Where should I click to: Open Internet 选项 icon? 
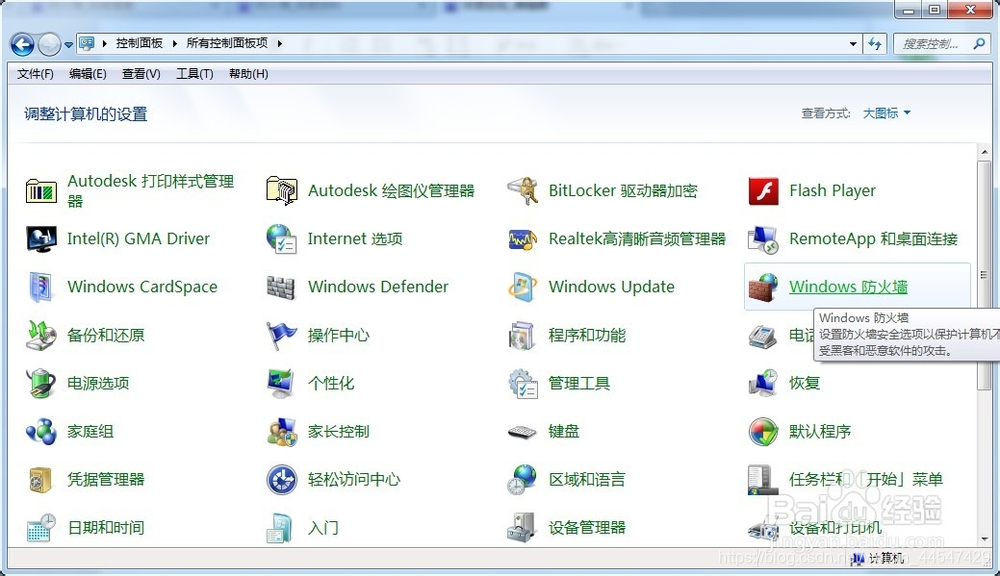282,239
